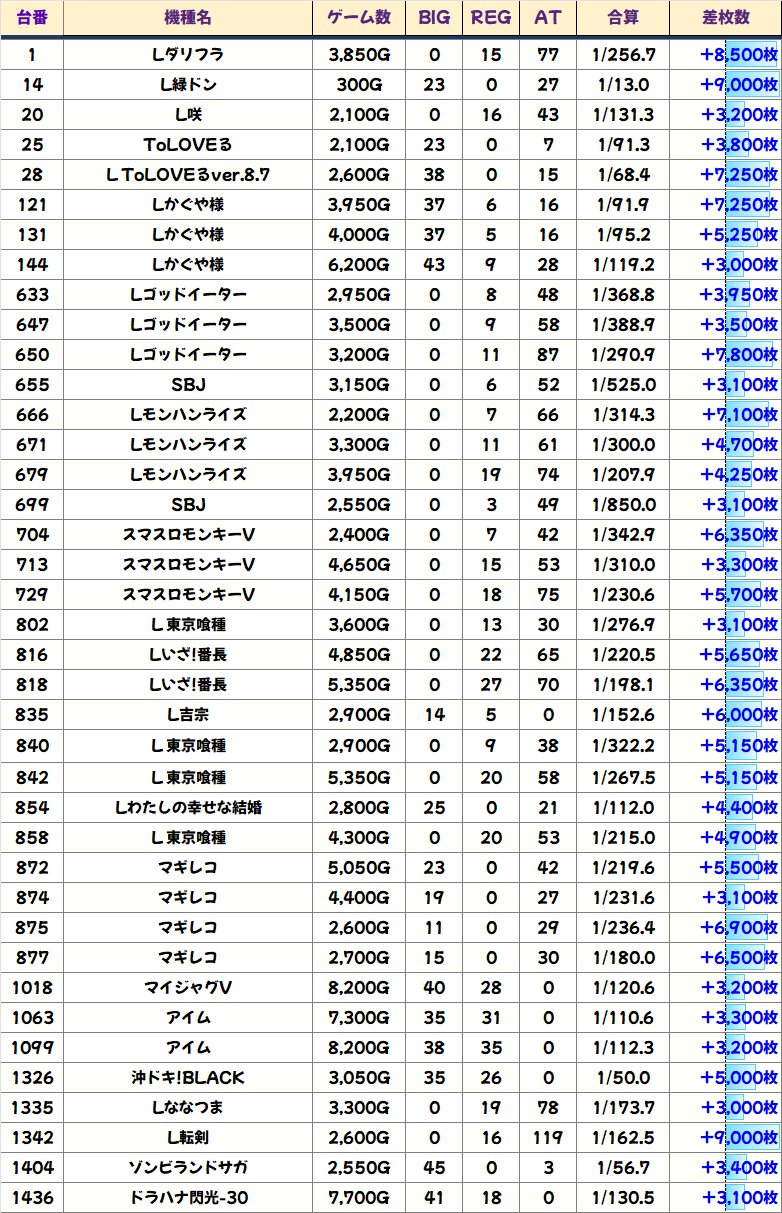Click the +7,100枚 value

point(739,415)
